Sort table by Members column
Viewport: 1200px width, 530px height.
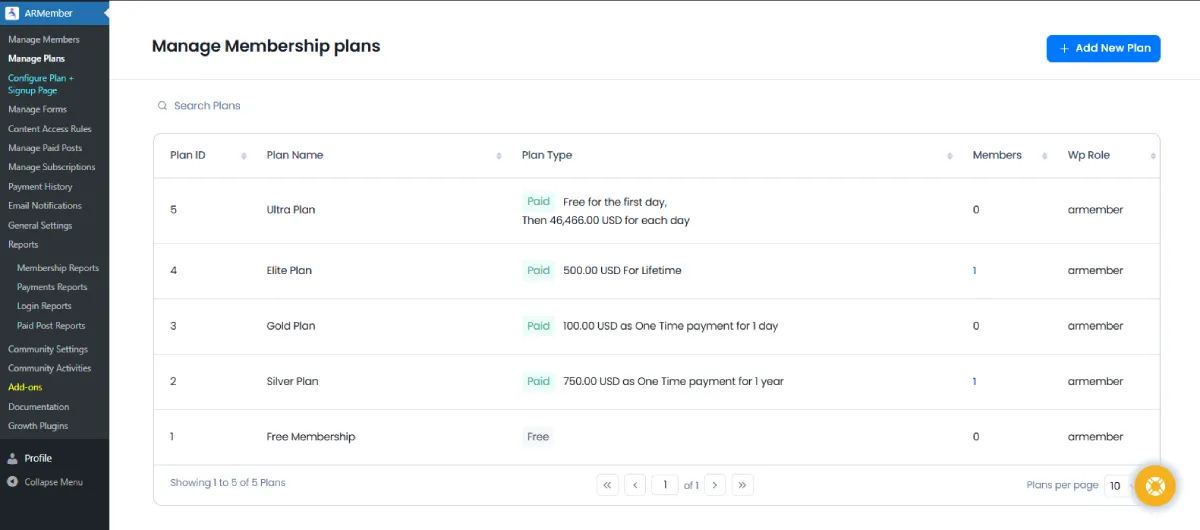tap(1044, 156)
